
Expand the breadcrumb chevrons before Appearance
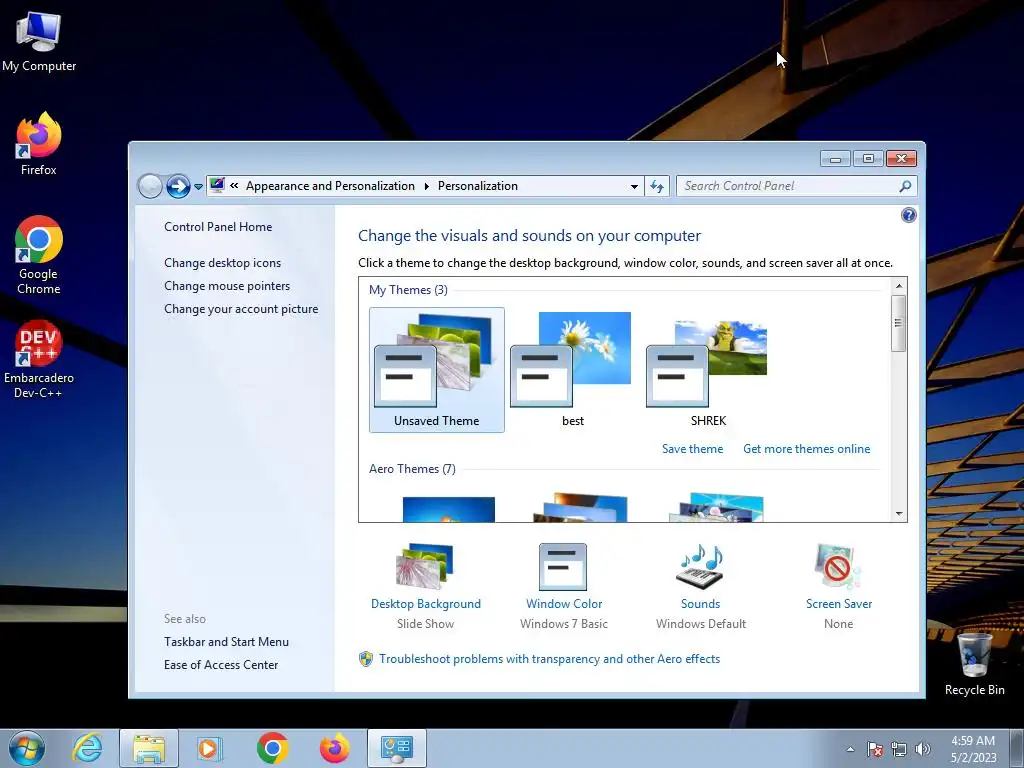click(x=234, y=186)
